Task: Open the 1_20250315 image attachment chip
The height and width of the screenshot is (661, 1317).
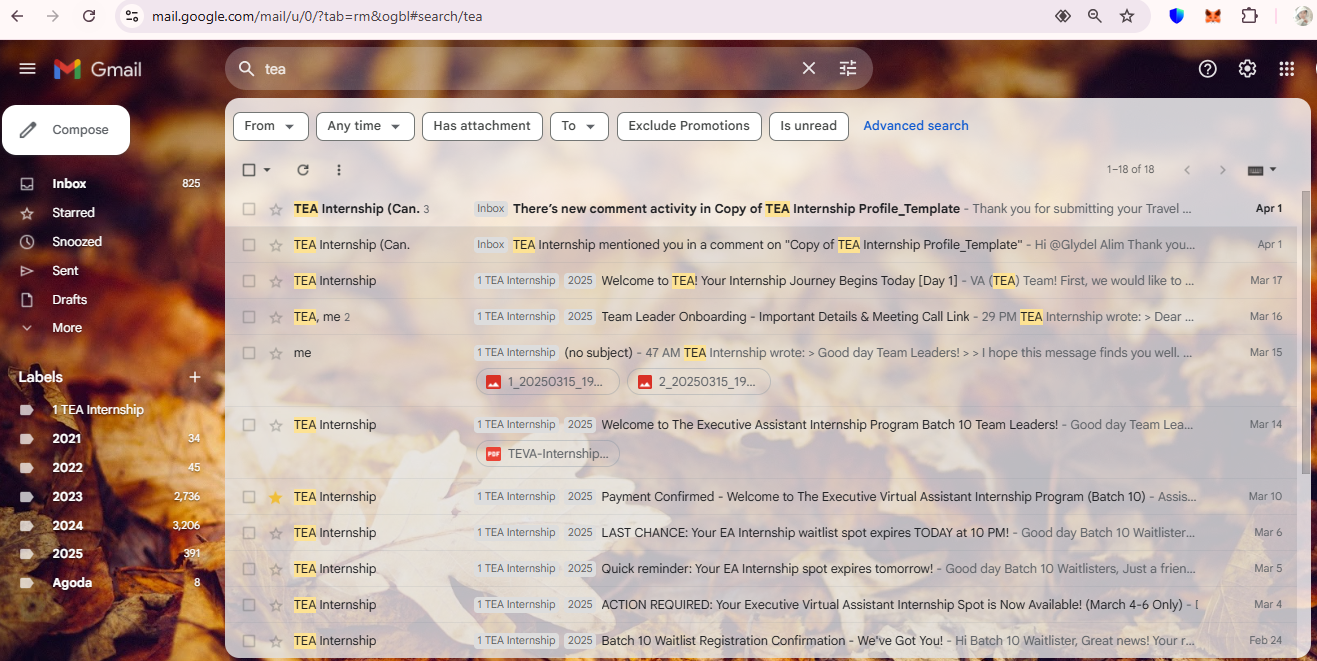Action: 547,382
